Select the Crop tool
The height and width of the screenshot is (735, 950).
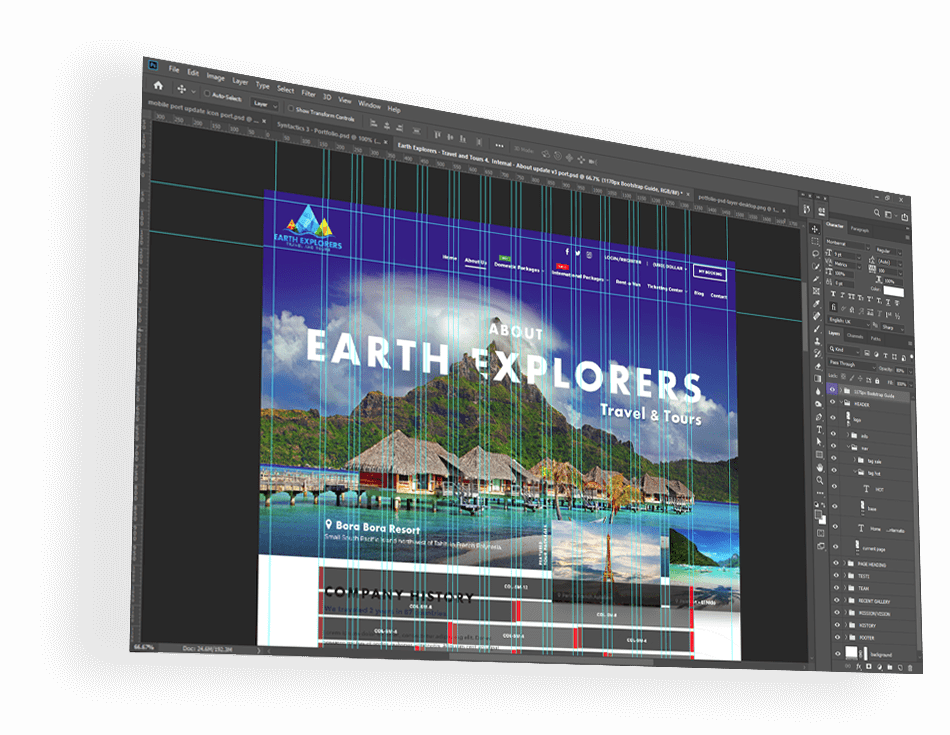[816, 279]
